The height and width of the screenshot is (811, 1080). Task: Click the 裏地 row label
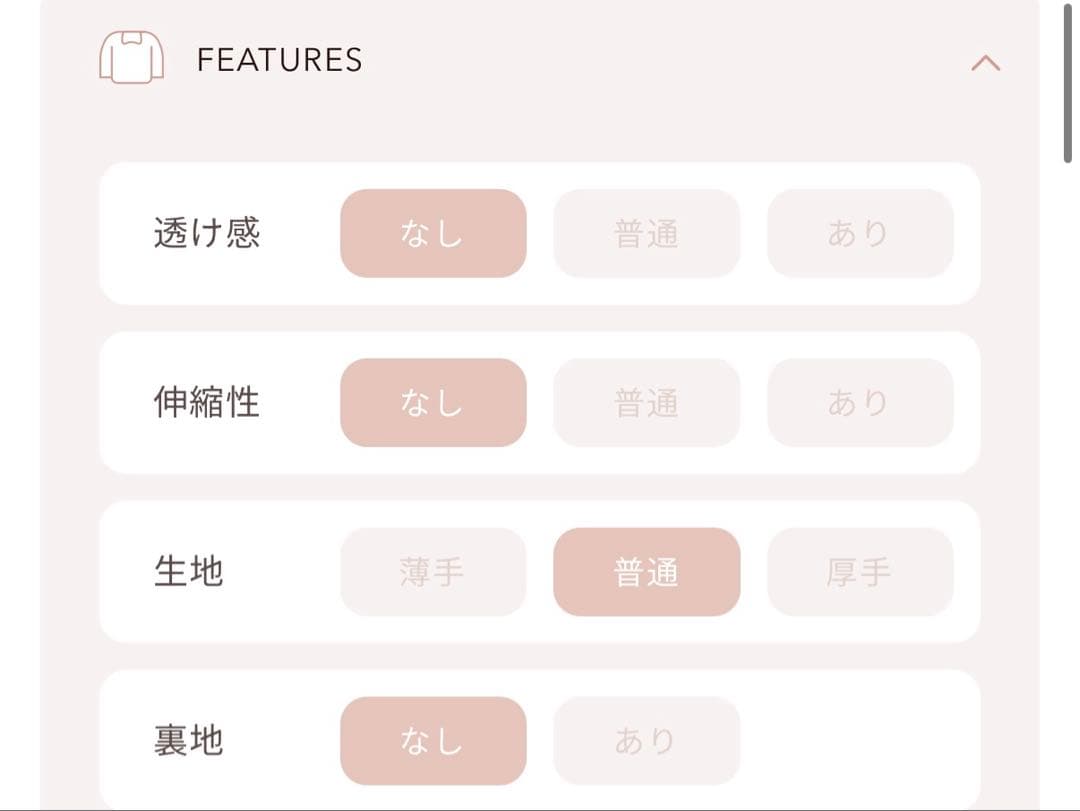[188, 741]
